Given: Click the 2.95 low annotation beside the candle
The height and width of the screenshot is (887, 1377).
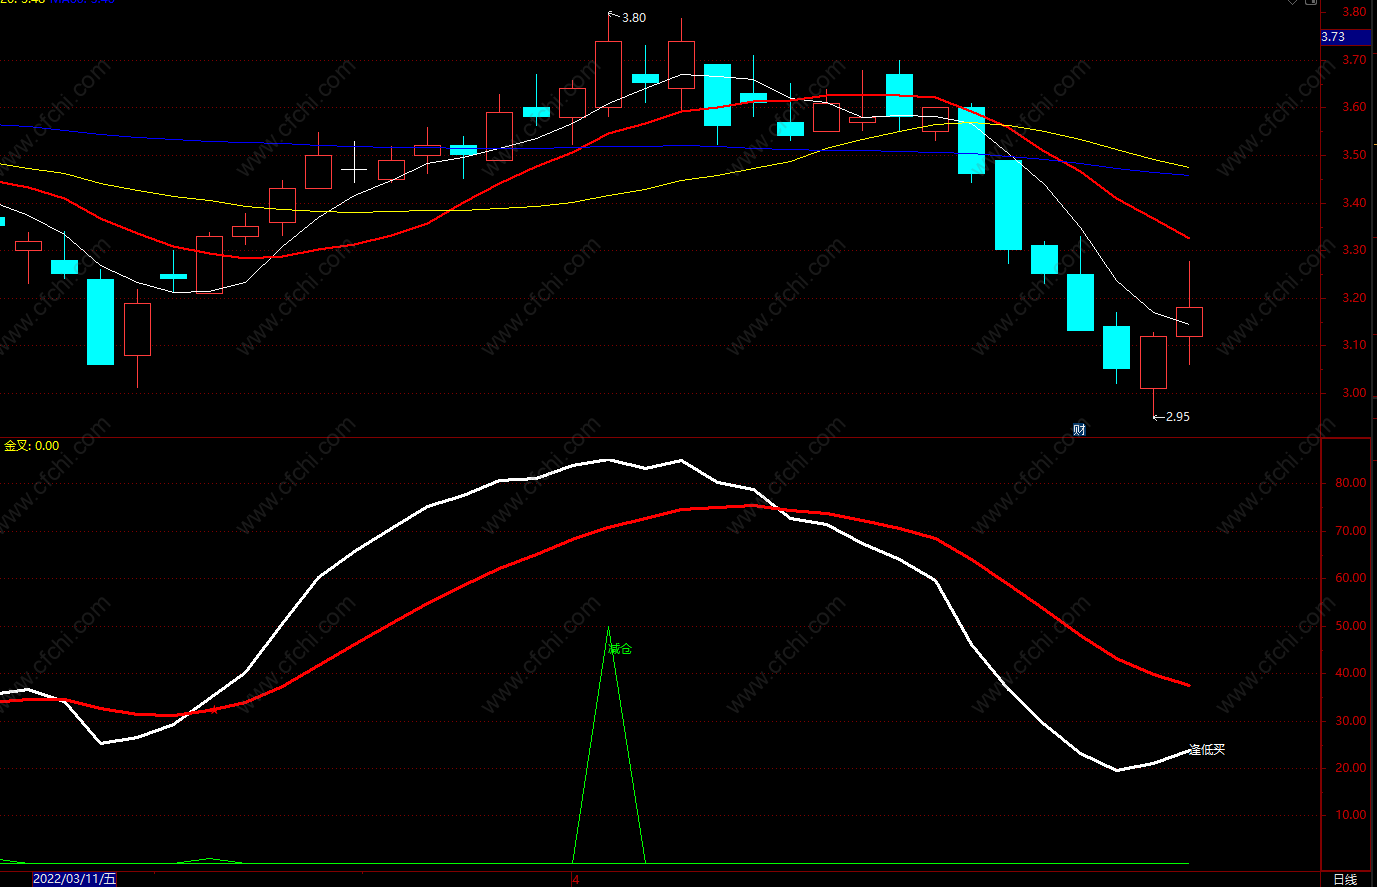Looking at the screenshot, I should 1178,417.
